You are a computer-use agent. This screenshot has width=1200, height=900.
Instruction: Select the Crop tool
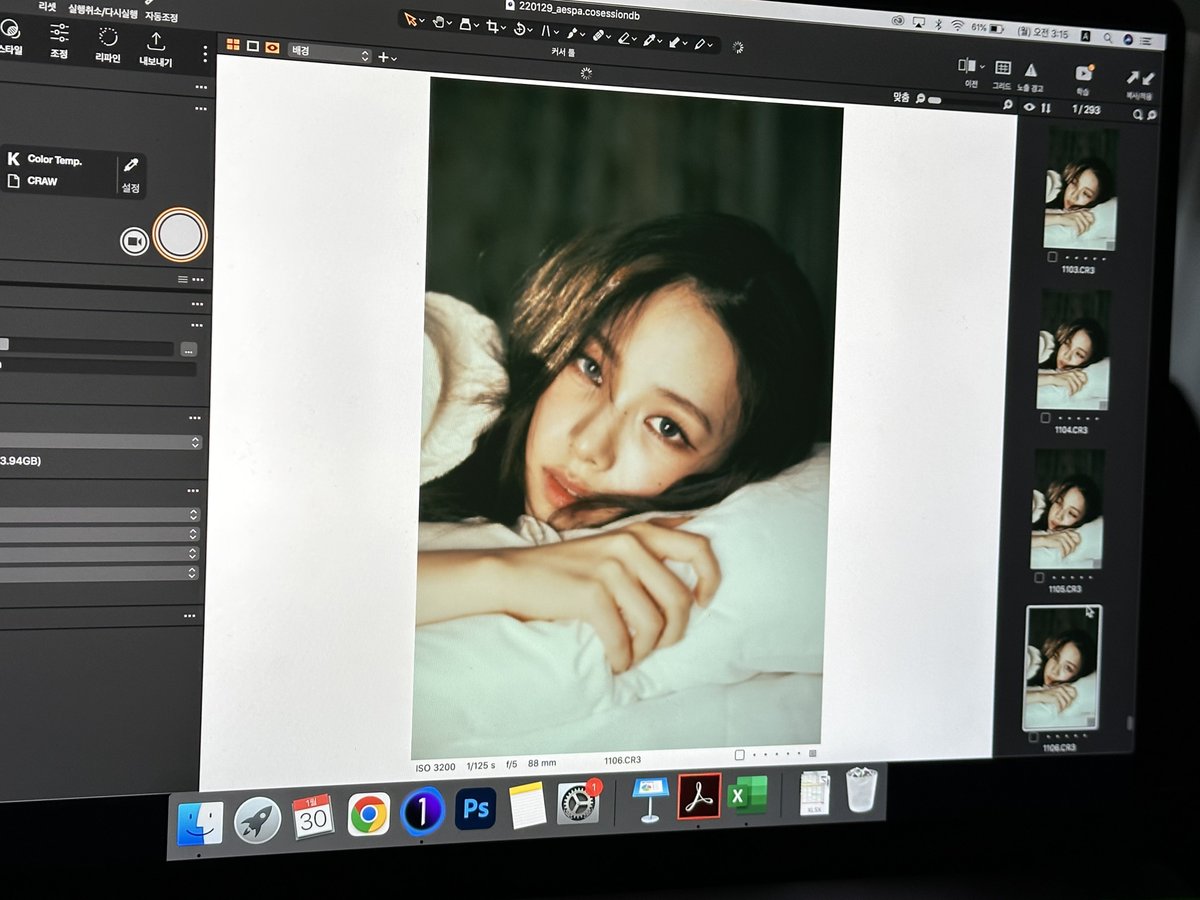(x=493, y=27)
